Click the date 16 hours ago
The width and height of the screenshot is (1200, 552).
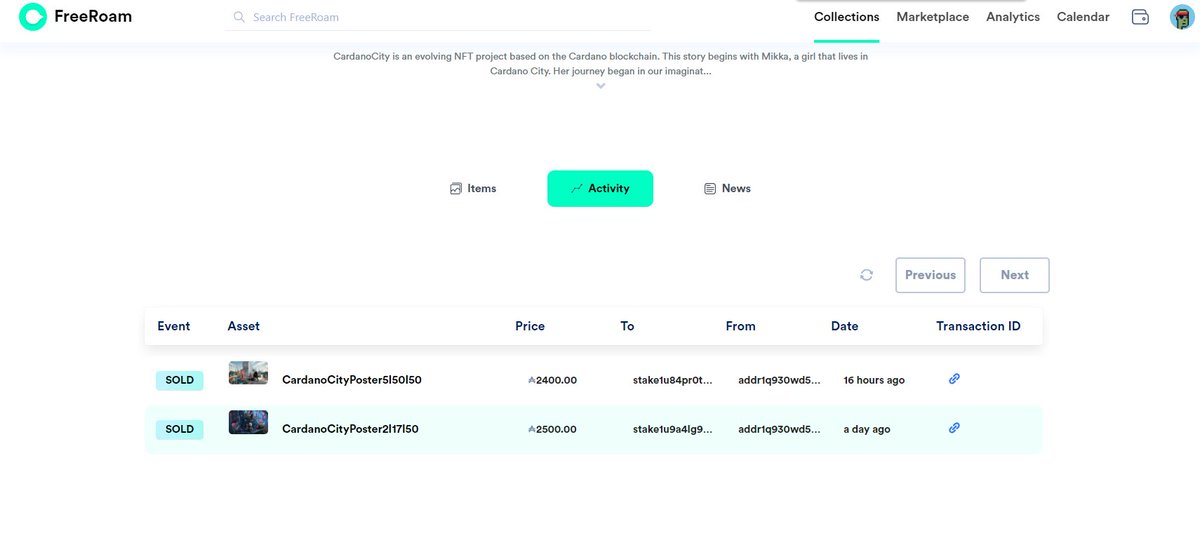874,380
